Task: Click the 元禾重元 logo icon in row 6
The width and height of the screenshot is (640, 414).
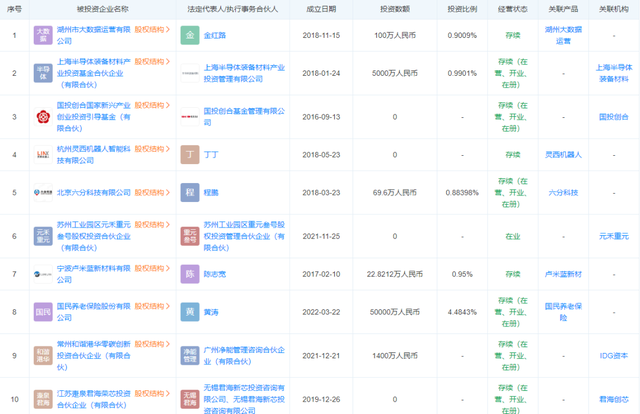Action: point(43,236)
